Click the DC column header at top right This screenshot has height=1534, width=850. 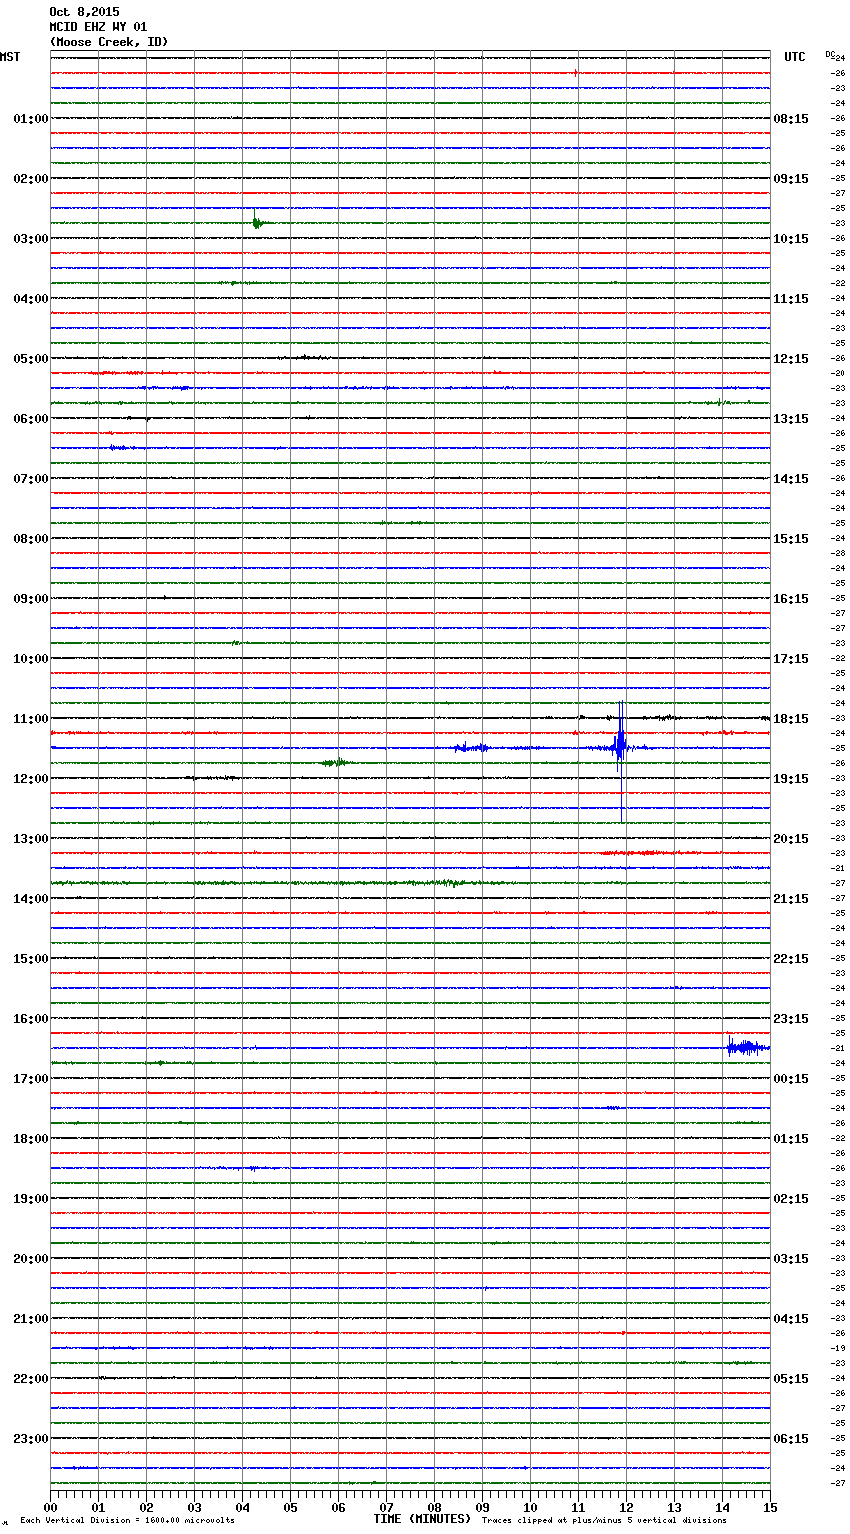830,54
